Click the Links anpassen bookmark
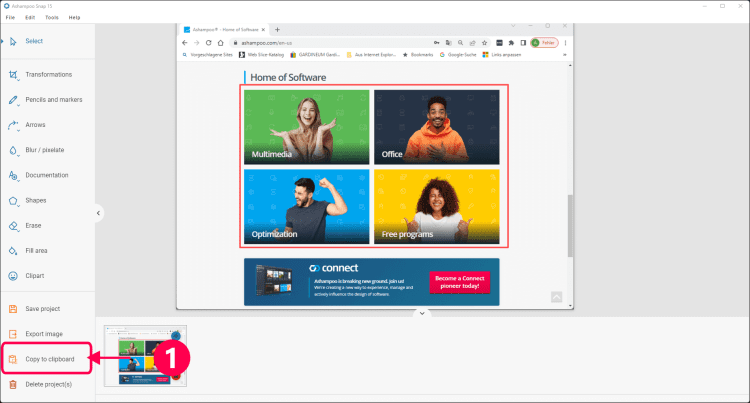 [x=502, y=55]
